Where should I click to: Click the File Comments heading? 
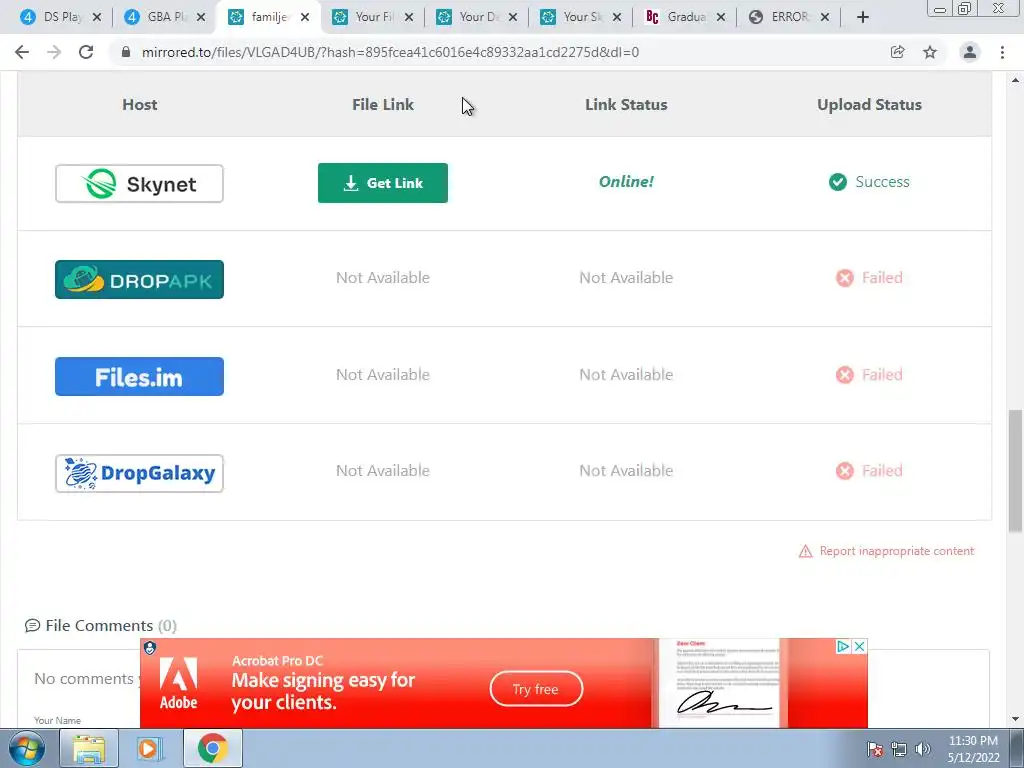point(111,626)
